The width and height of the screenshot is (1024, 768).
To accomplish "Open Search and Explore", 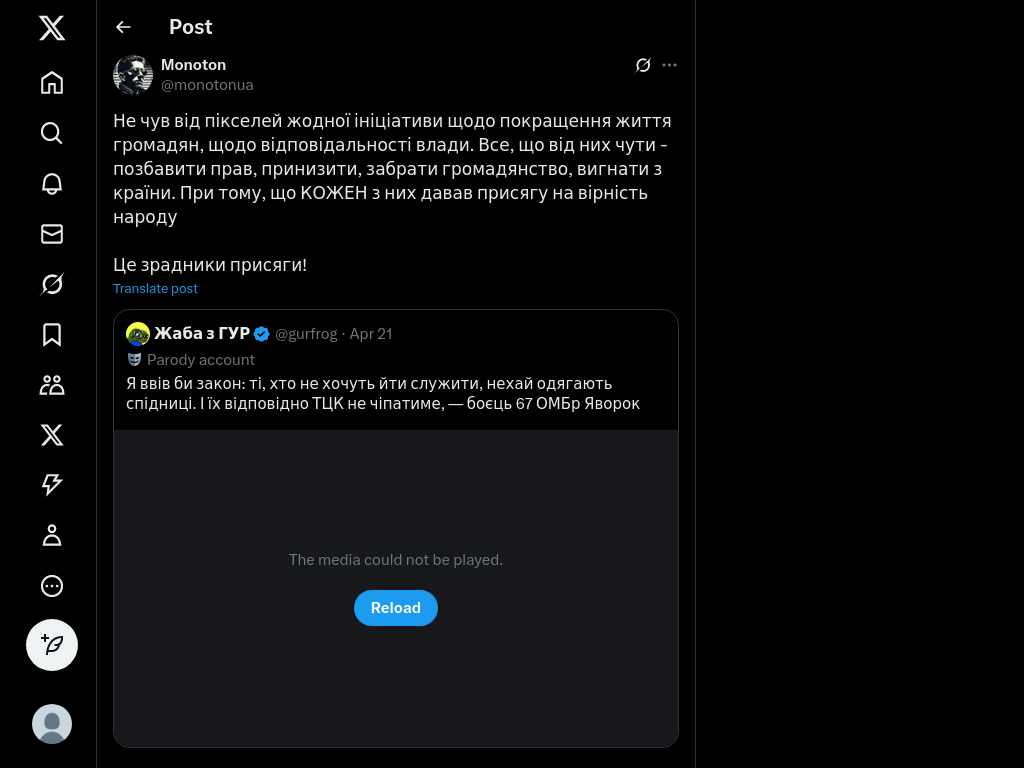I will tap(52, 133).
